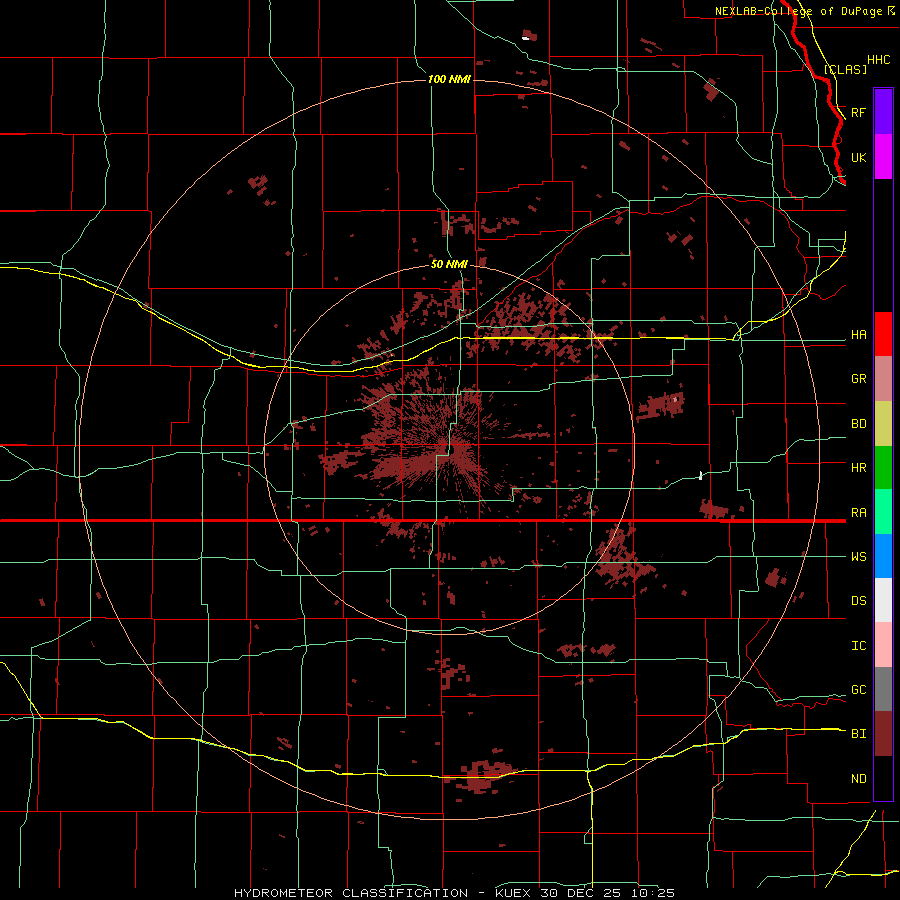
Task: Click the purple RF legend swatch
Action: click(883, 112)
